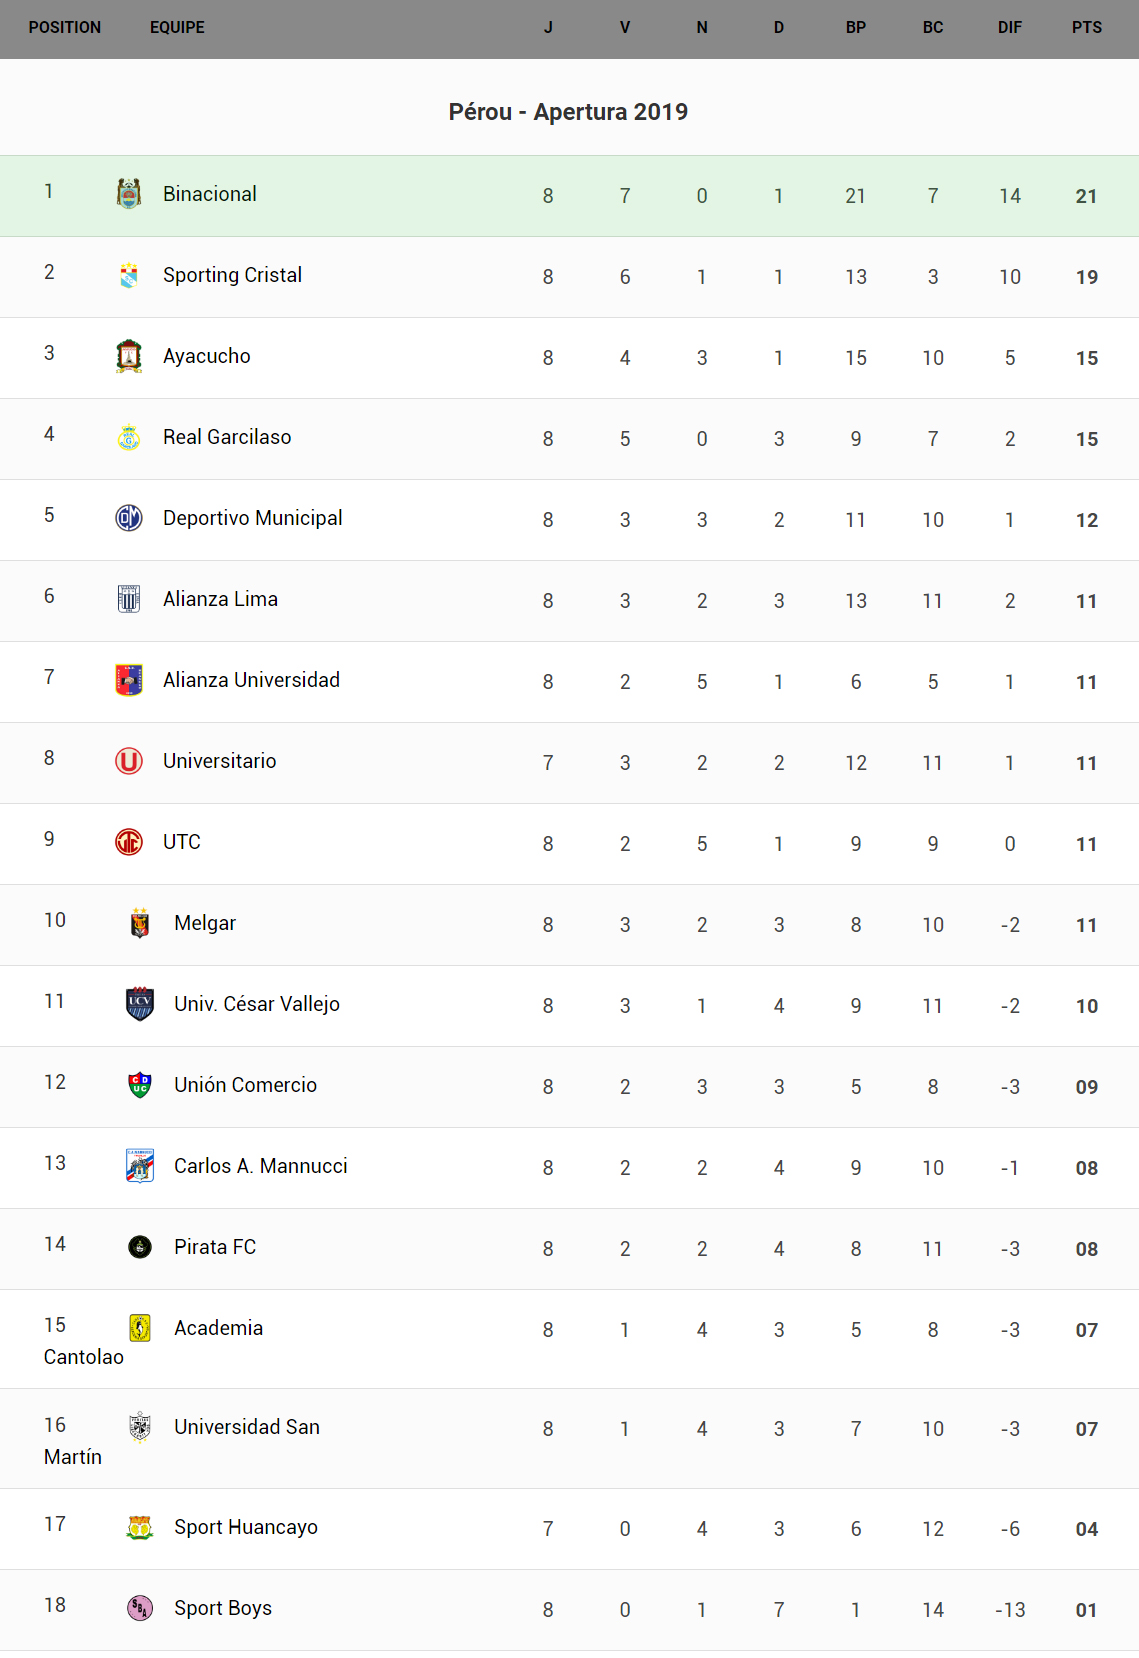Click the Binacional club crest icon
1139x1658 pixels.
pyautogui.click(x=129, y=193)
